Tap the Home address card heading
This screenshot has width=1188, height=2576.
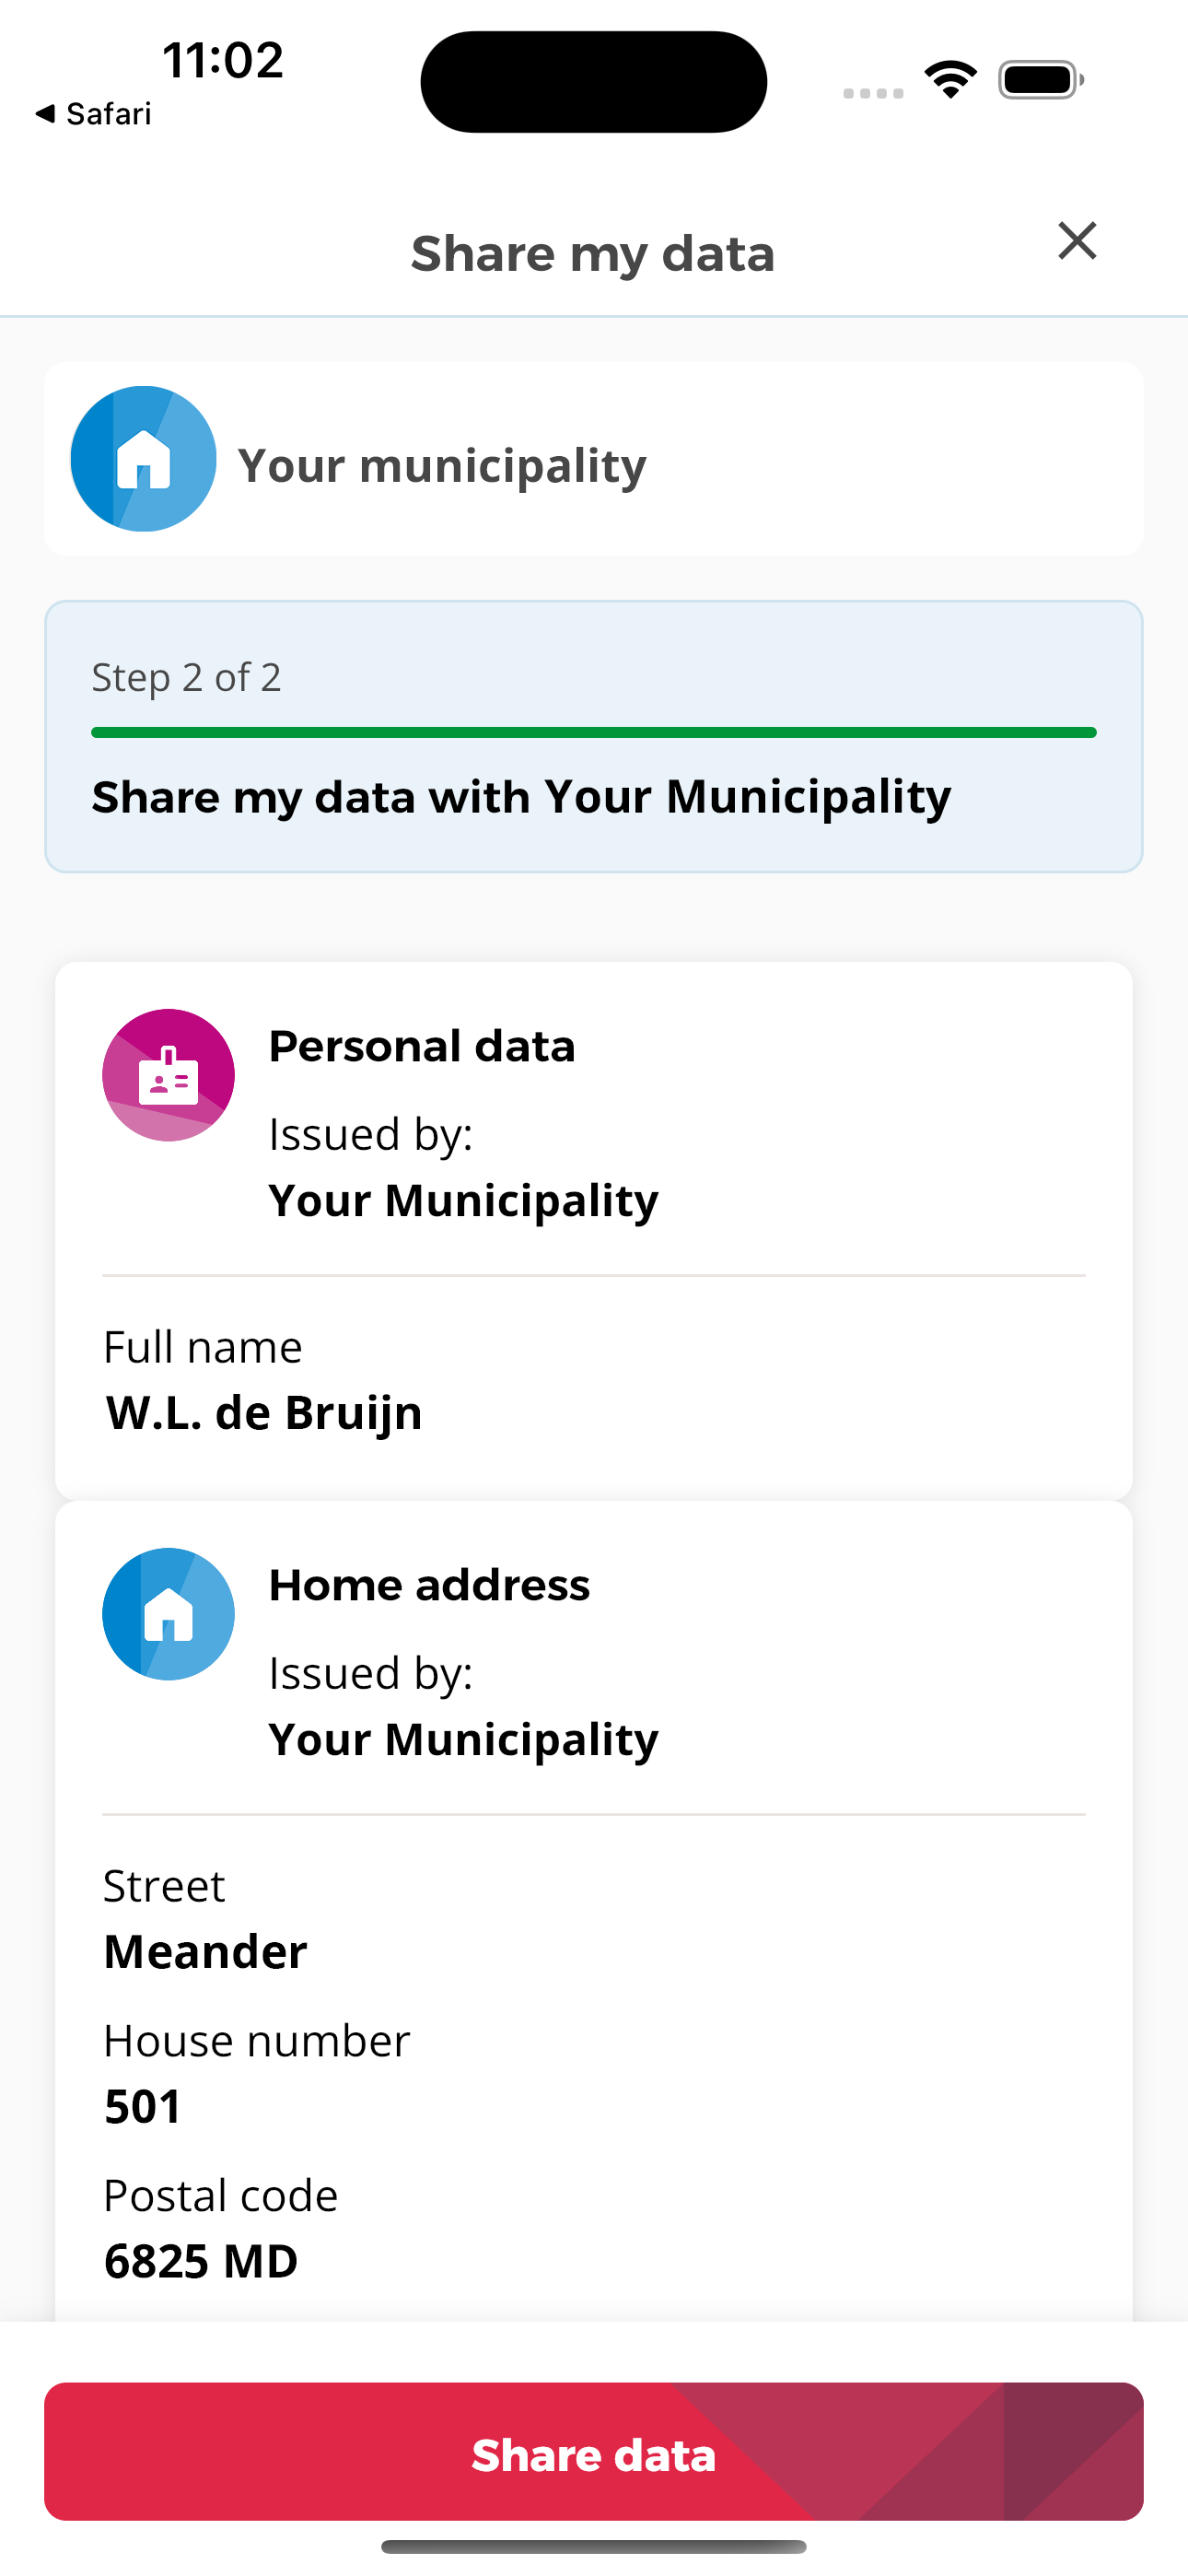point(430,1585)
